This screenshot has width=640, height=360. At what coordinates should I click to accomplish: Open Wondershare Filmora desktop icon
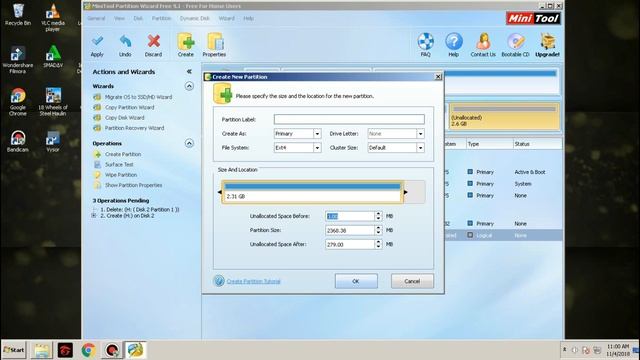[18, 60]
